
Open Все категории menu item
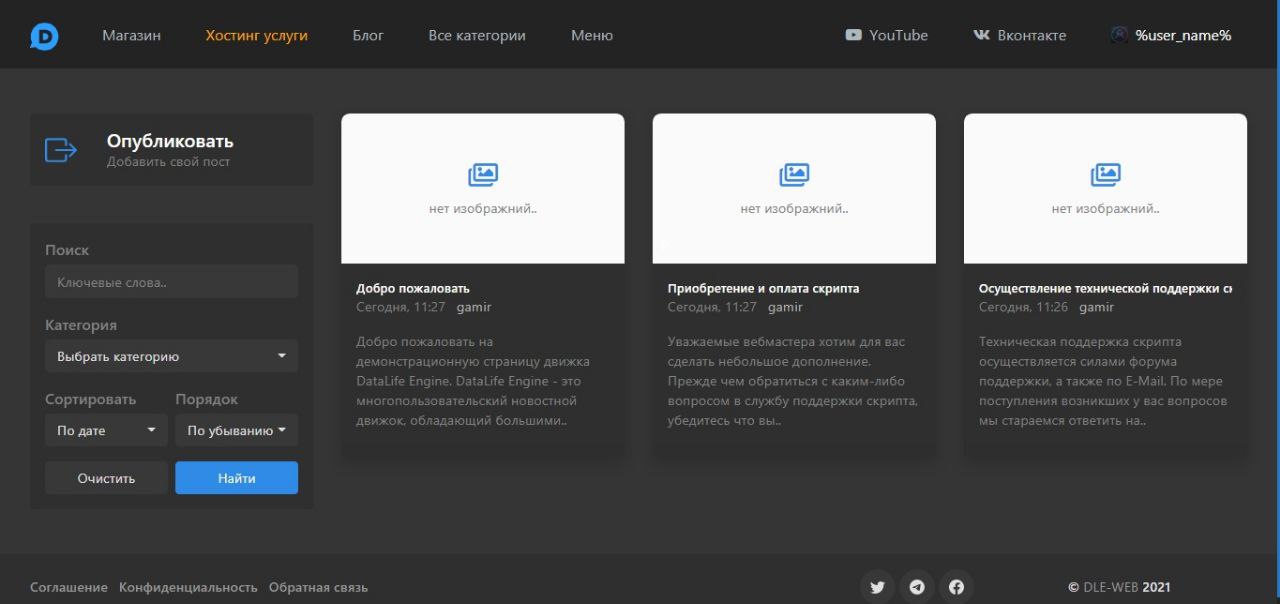(x=477, y=35)
